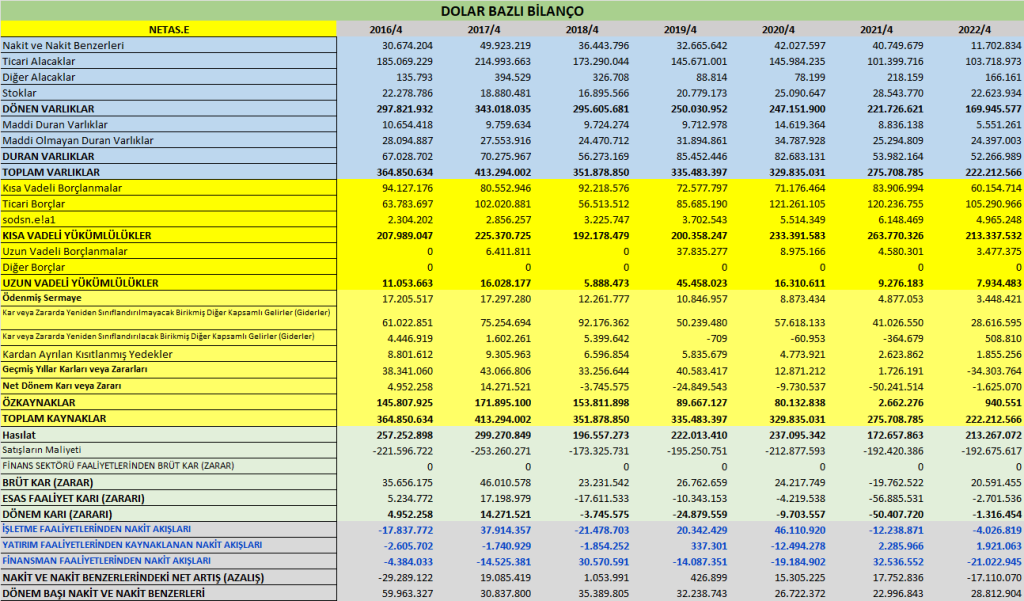Click the Uzun Vadeli Borçlanmalar row label

pyautogui.click(x=65, y=252)
